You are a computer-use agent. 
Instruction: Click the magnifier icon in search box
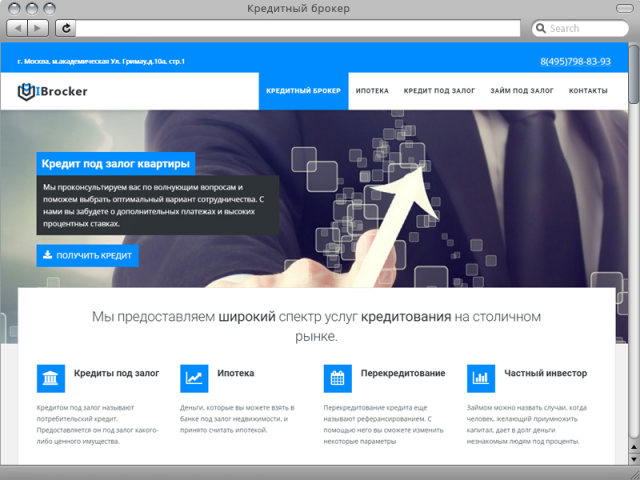pyautogui.click(x=541, y=28)
